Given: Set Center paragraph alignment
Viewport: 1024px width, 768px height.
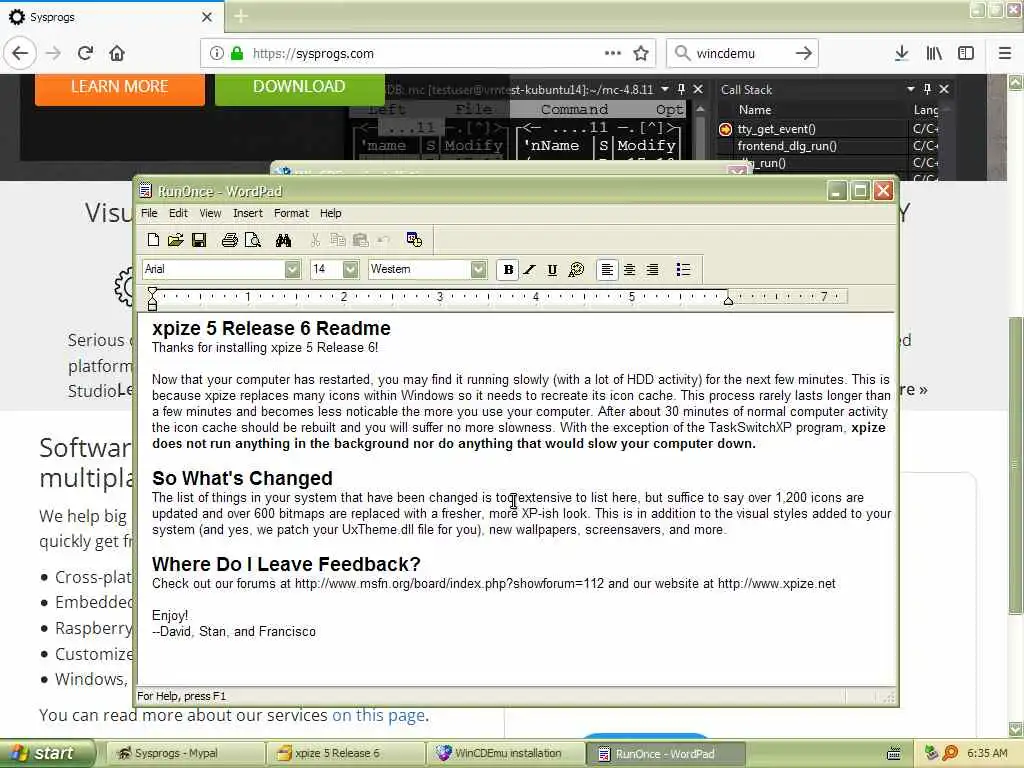Looking at the screenshot, I should pyautogui.click(x=630, y=270).
